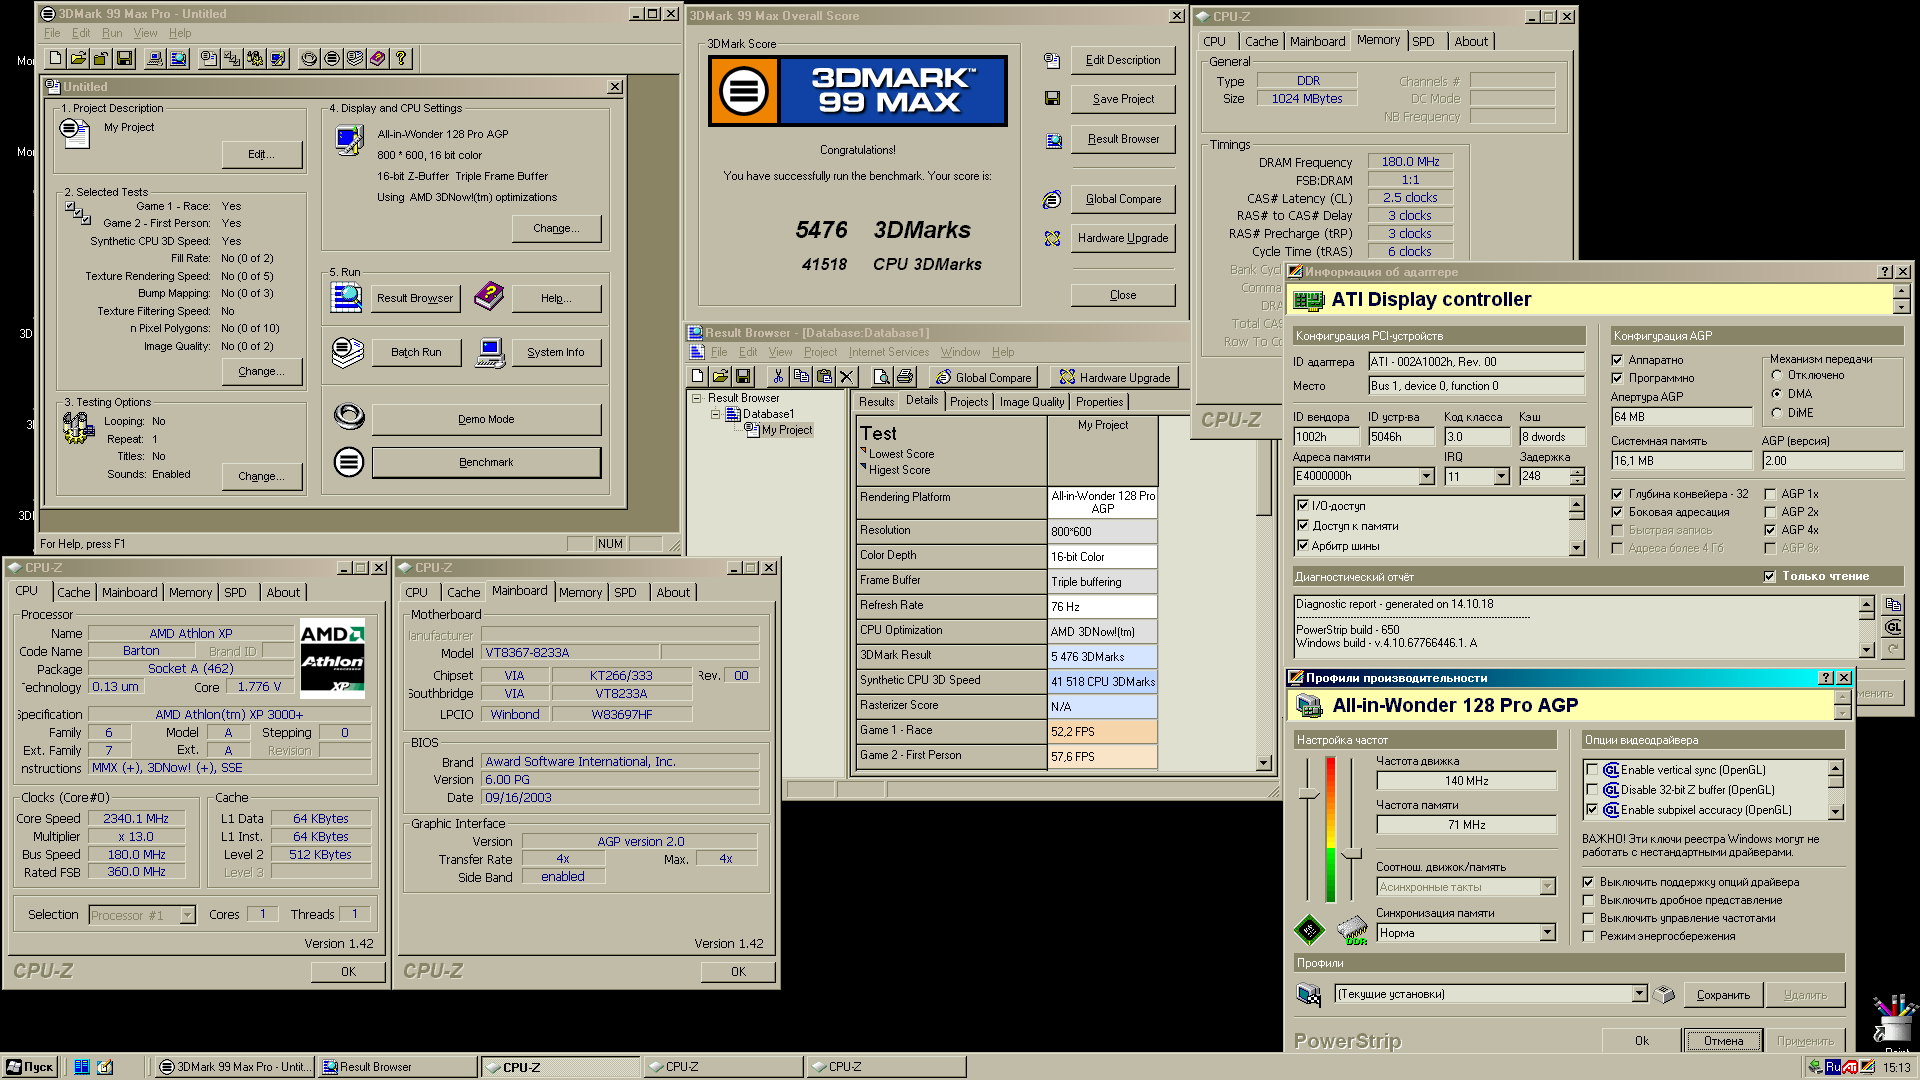Click the Copy icon in Result Browser toolbar
Image resolution: width=1920 pixels, height=1080 pixels.
(801, 377)
